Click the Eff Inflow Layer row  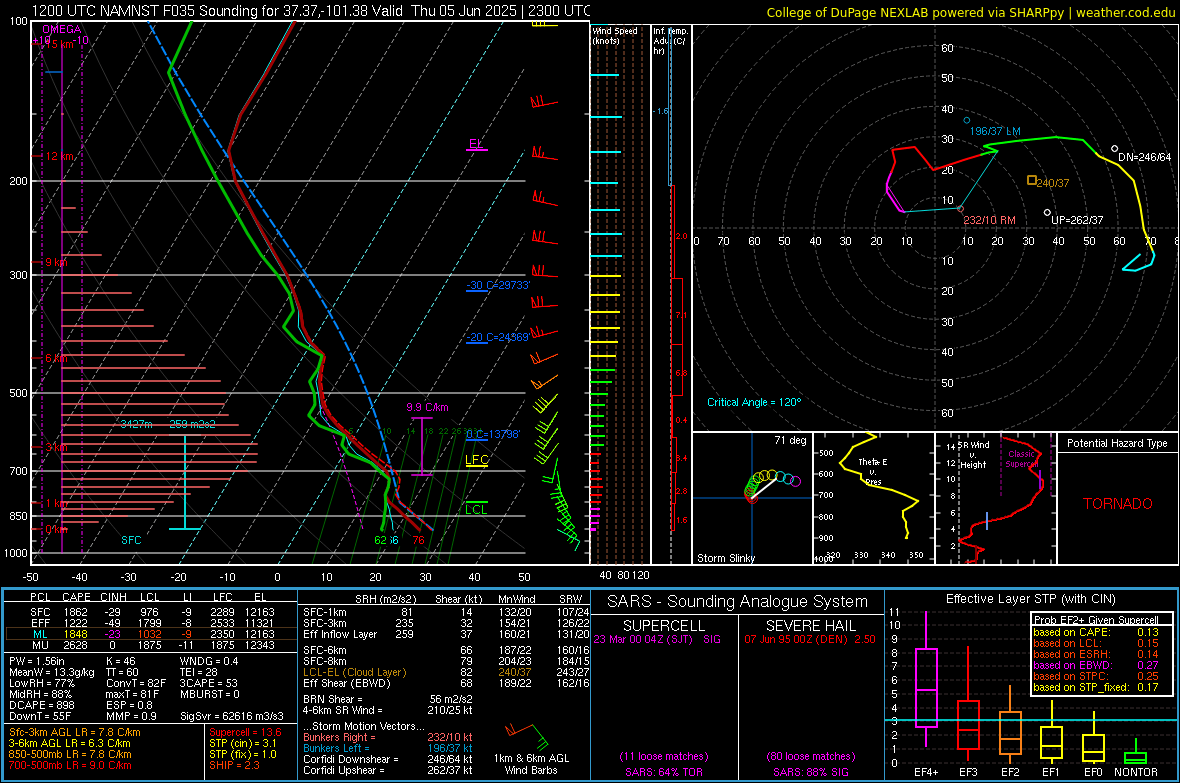[446, 634]
